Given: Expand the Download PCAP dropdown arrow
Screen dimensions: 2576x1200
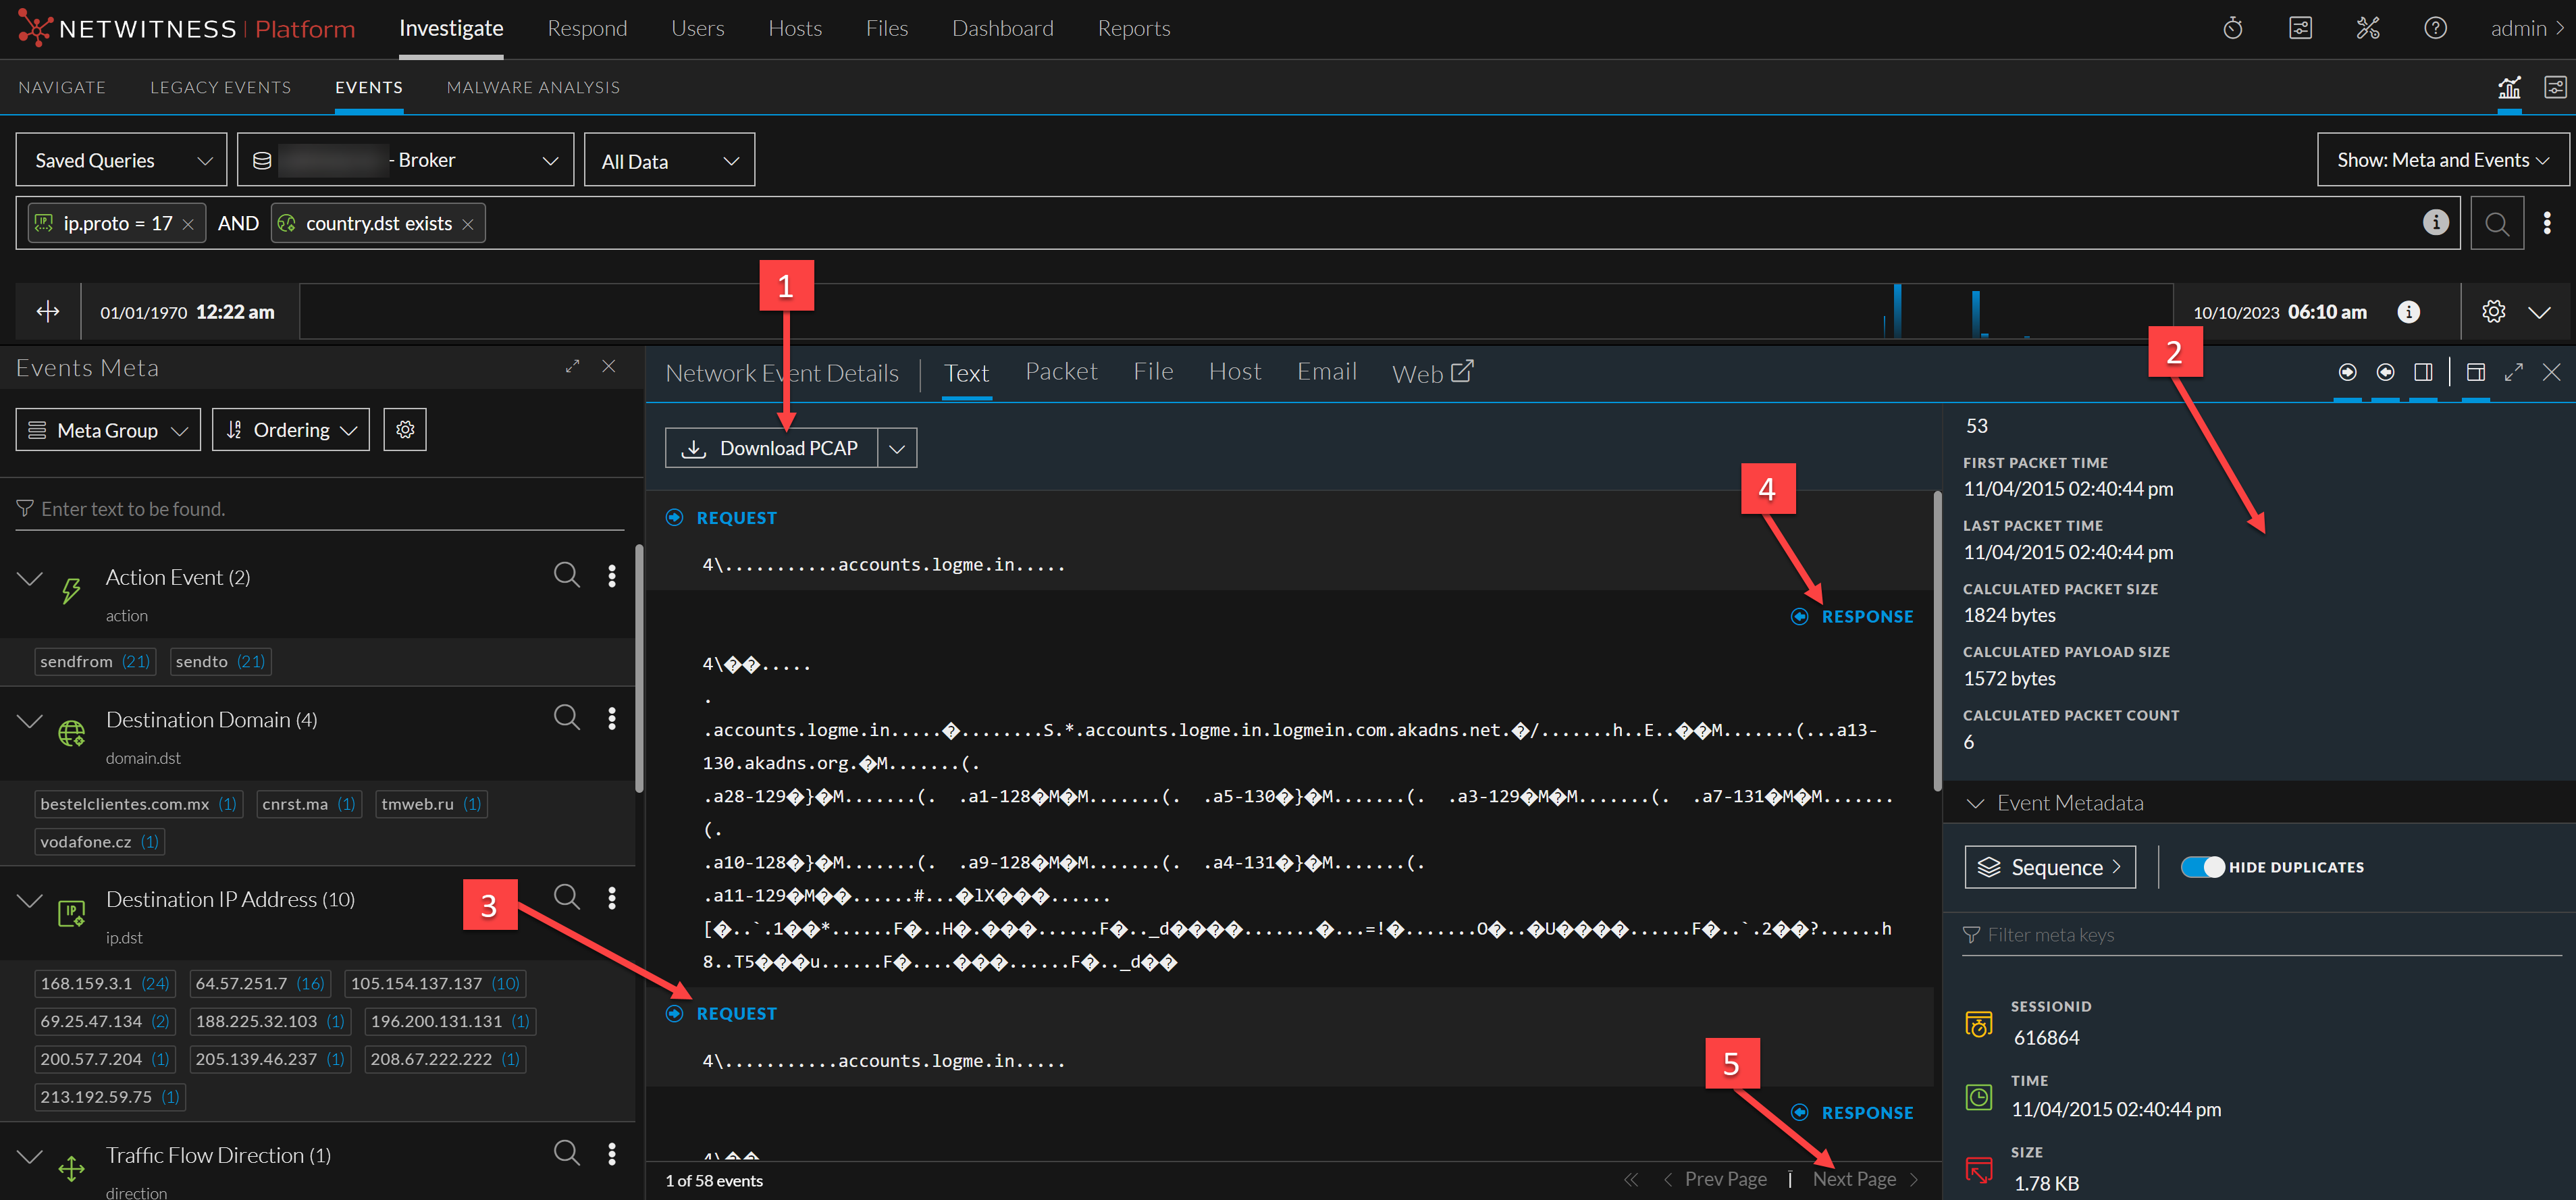Looking at the screenshot, I should coord(897,449).
